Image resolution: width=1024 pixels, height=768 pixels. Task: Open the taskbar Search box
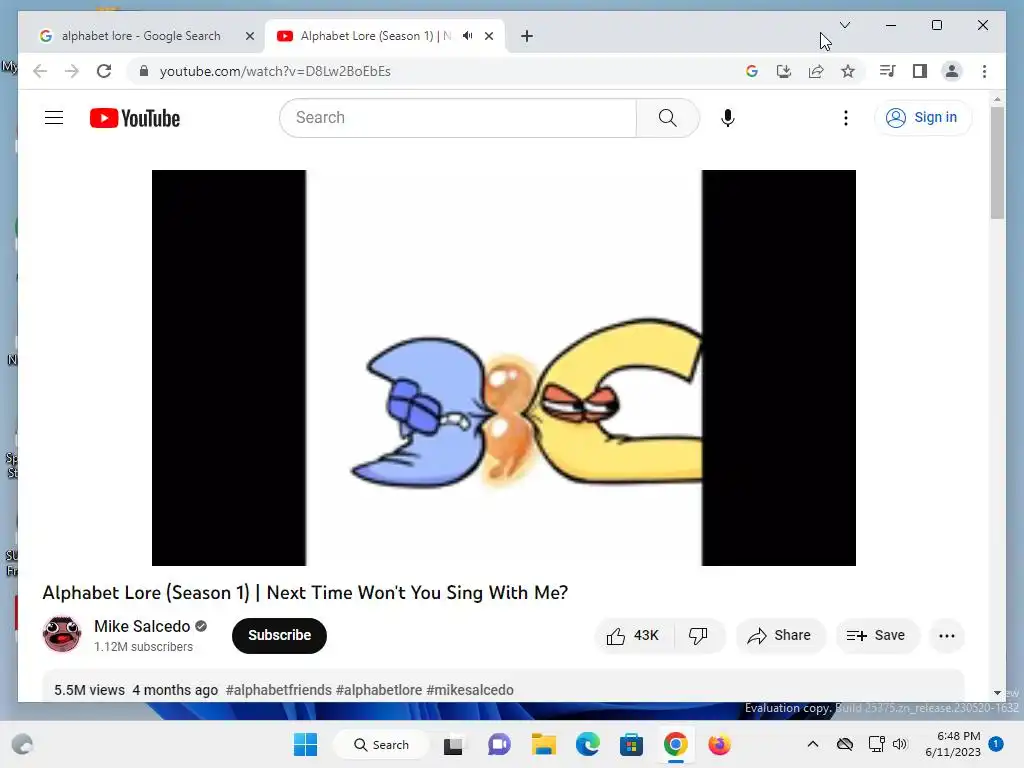[381, 744]
